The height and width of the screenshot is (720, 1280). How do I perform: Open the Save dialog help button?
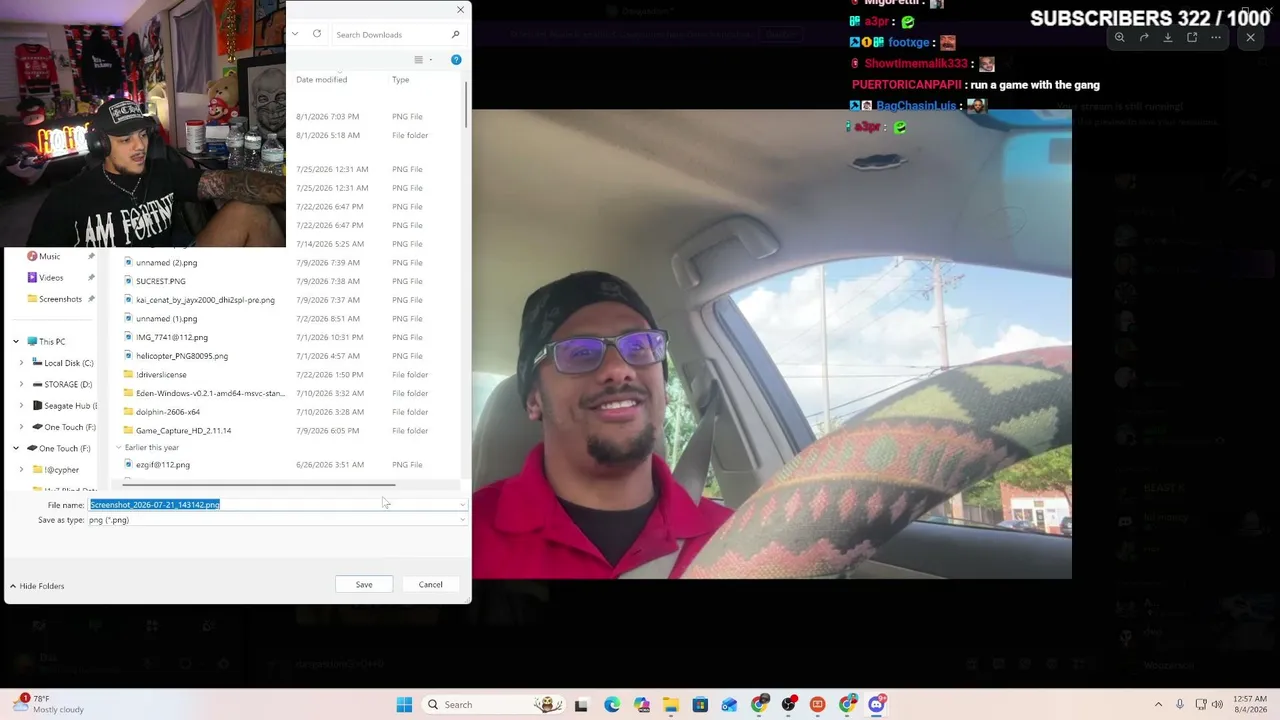coord(456,60)
